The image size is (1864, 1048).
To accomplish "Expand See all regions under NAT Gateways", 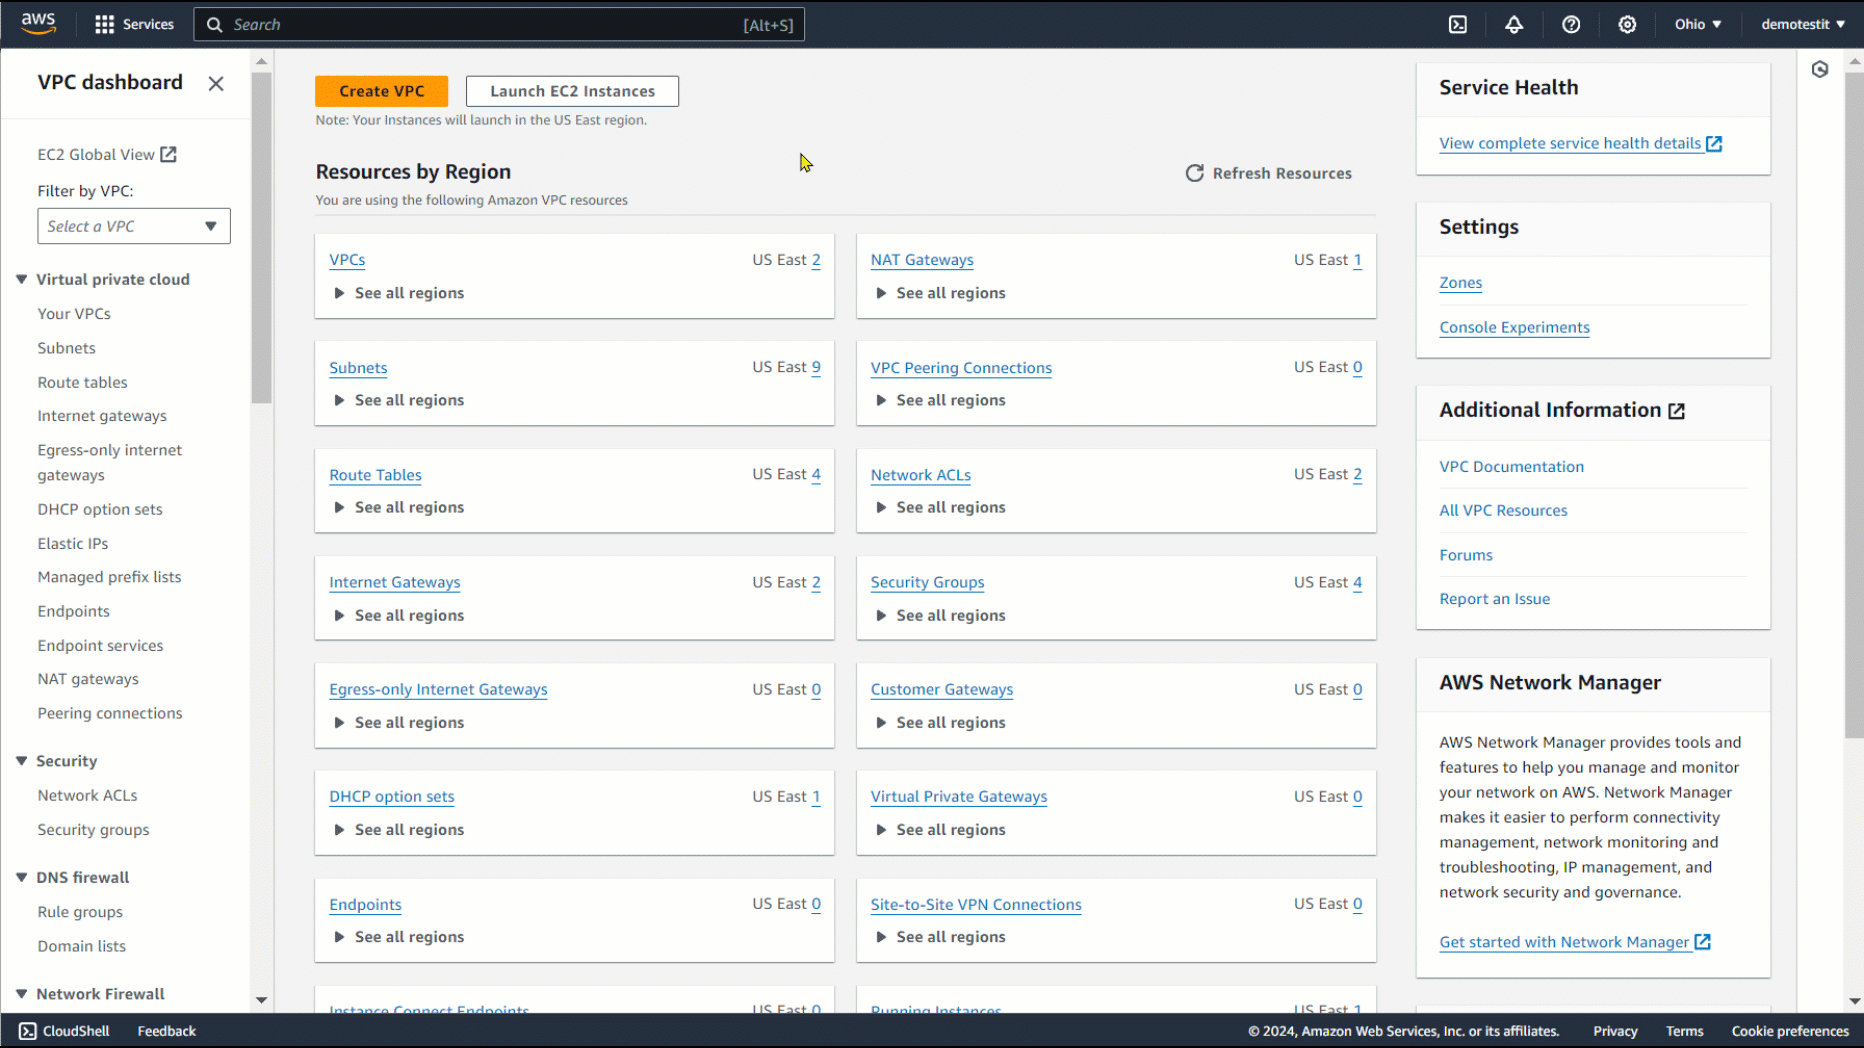I will click(940, 293).
